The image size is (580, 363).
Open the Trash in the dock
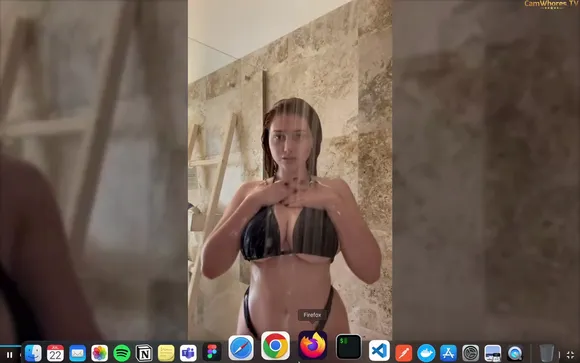coord(547,353)
